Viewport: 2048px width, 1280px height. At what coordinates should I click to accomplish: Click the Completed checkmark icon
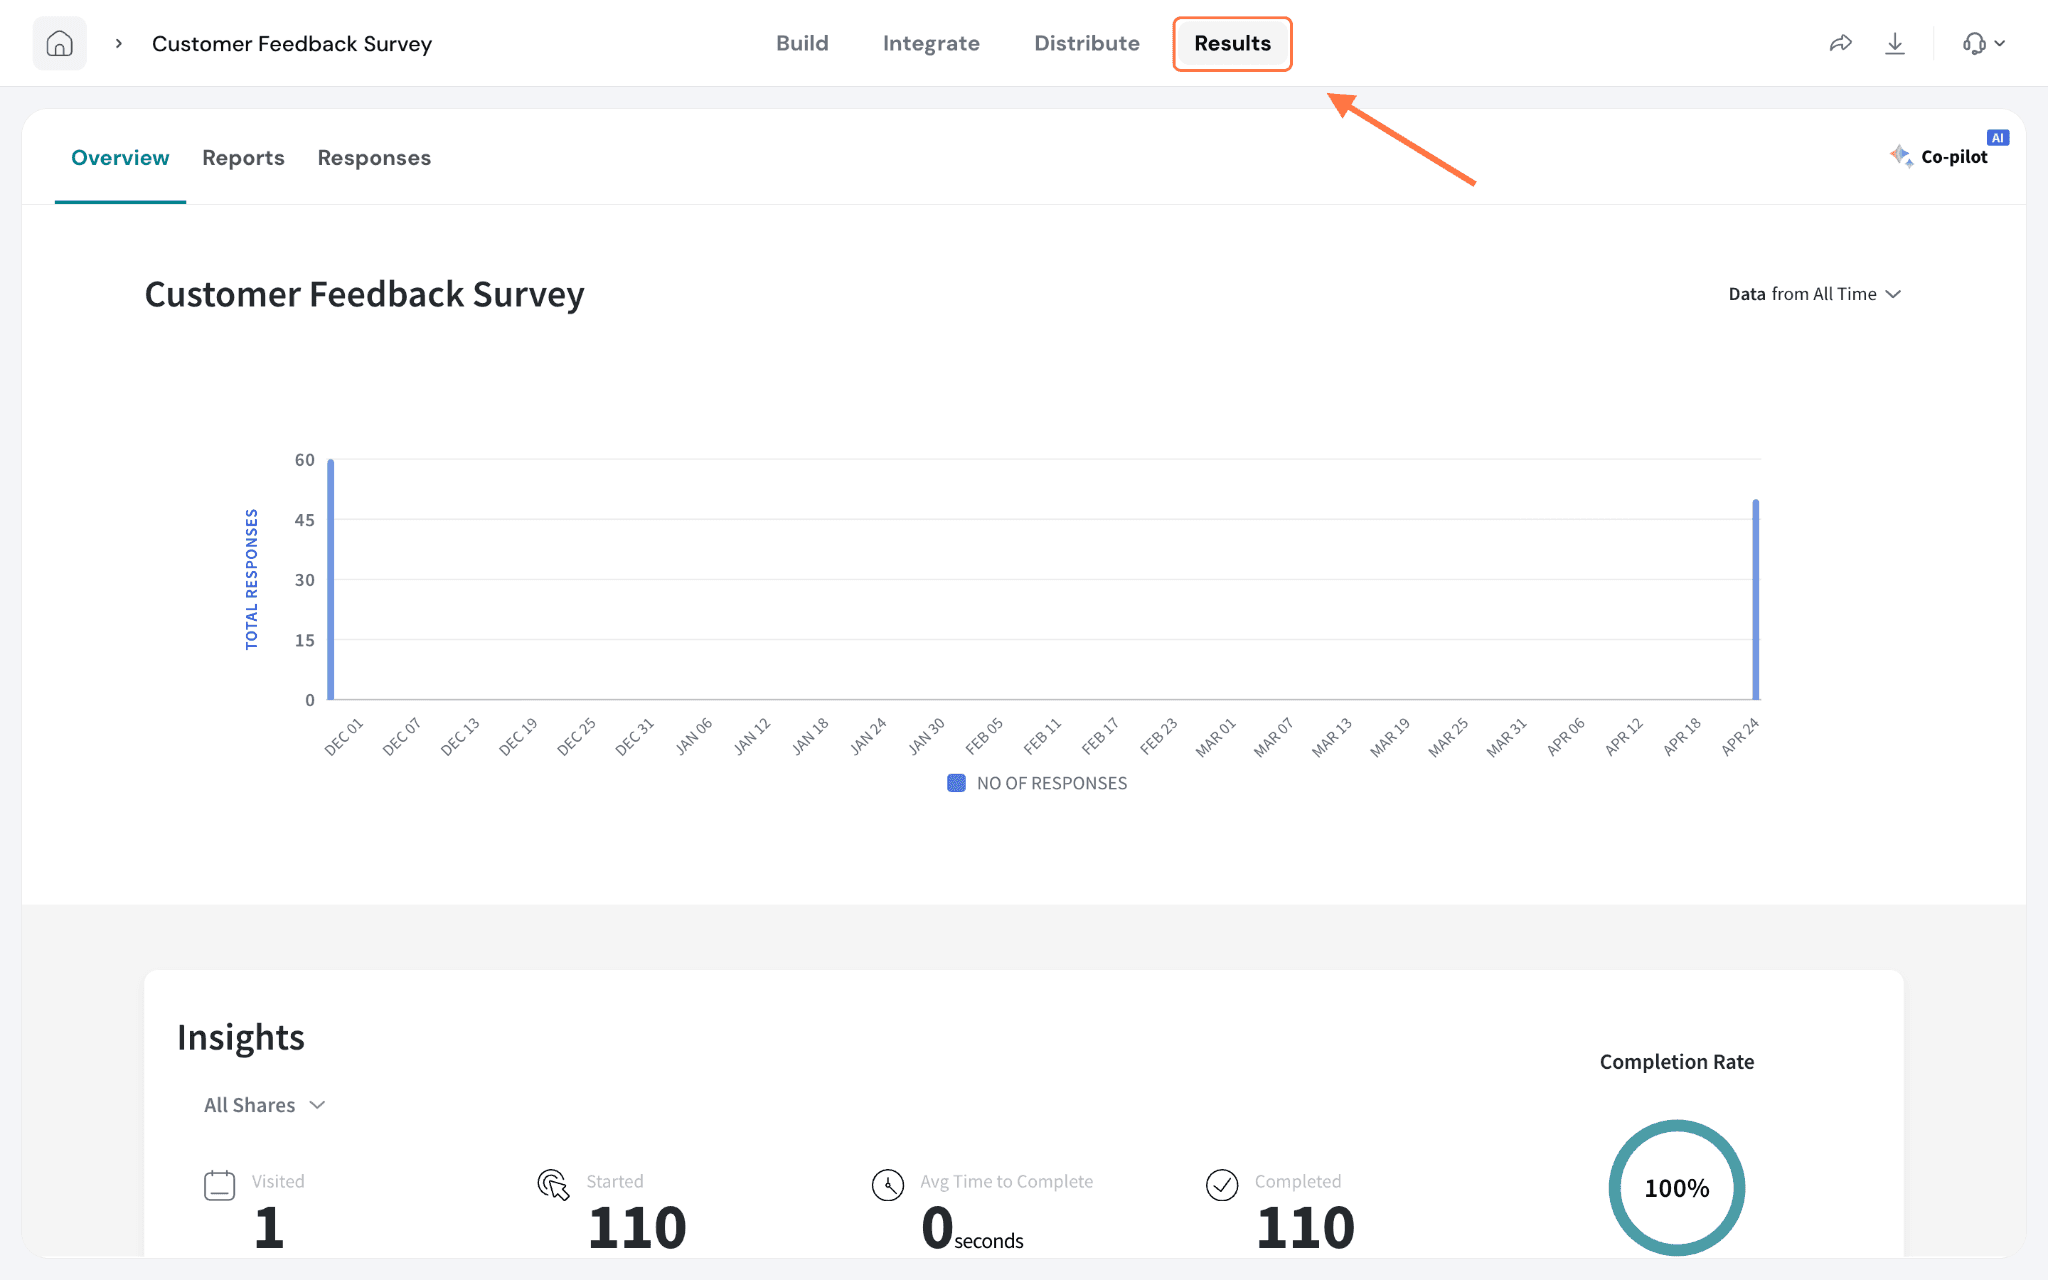[x=1222, y=1185]
